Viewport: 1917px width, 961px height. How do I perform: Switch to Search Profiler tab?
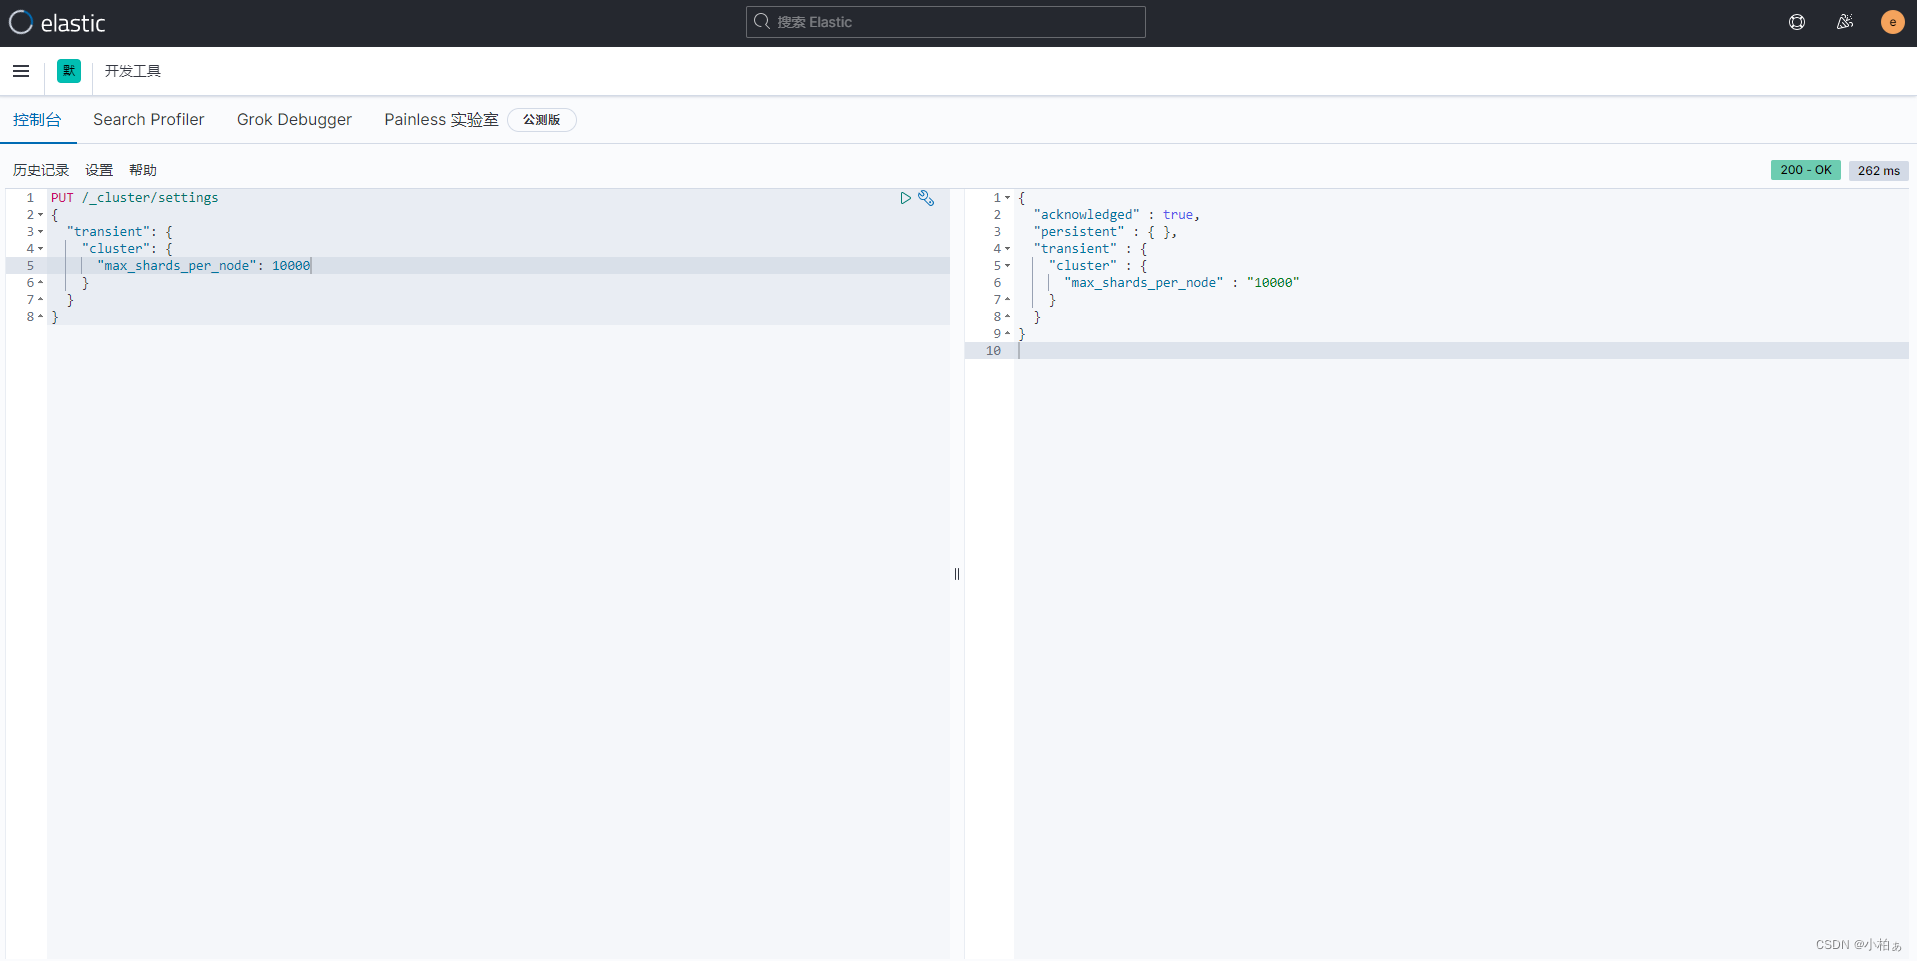pos(148,120)
